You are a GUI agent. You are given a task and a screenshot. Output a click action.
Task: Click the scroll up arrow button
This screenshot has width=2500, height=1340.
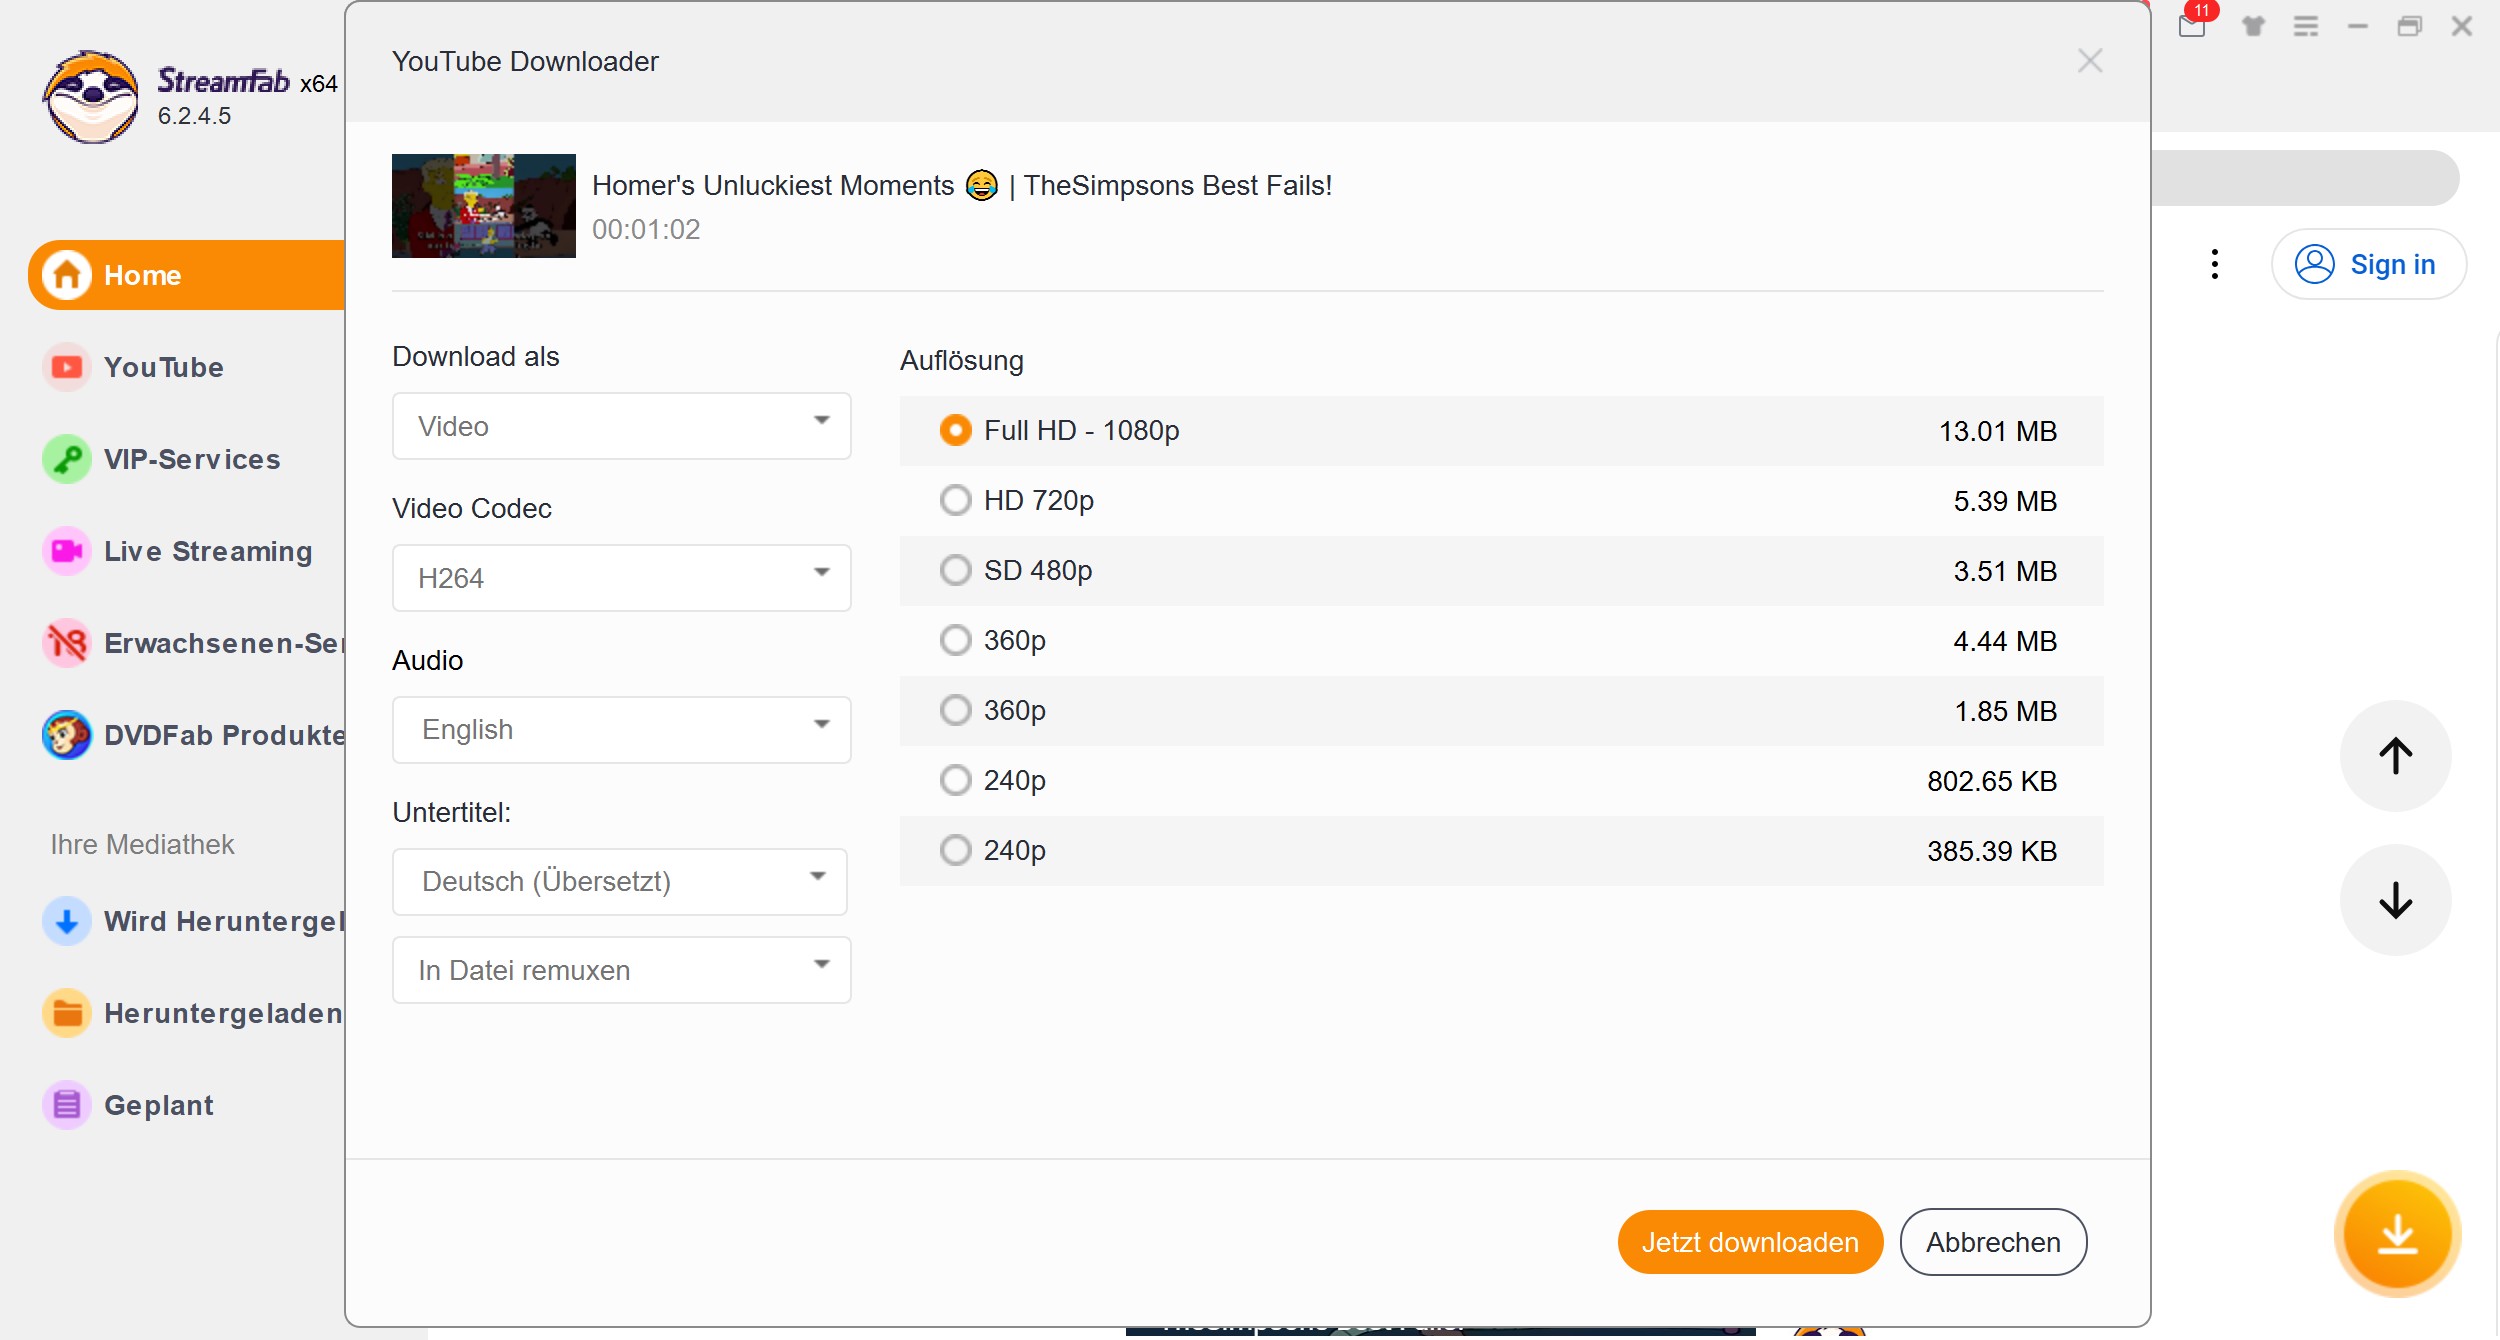click(2396, 756)
